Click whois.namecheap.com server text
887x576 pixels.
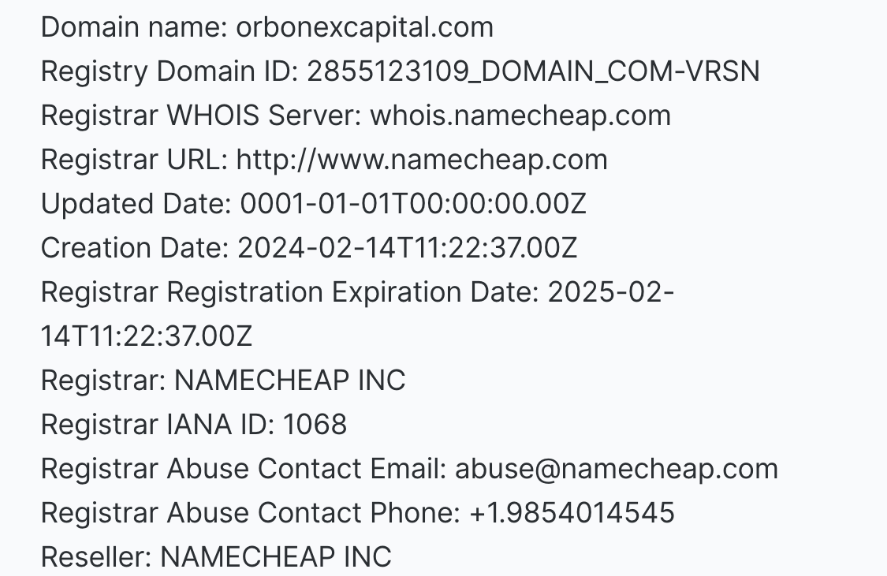(520, 116)
